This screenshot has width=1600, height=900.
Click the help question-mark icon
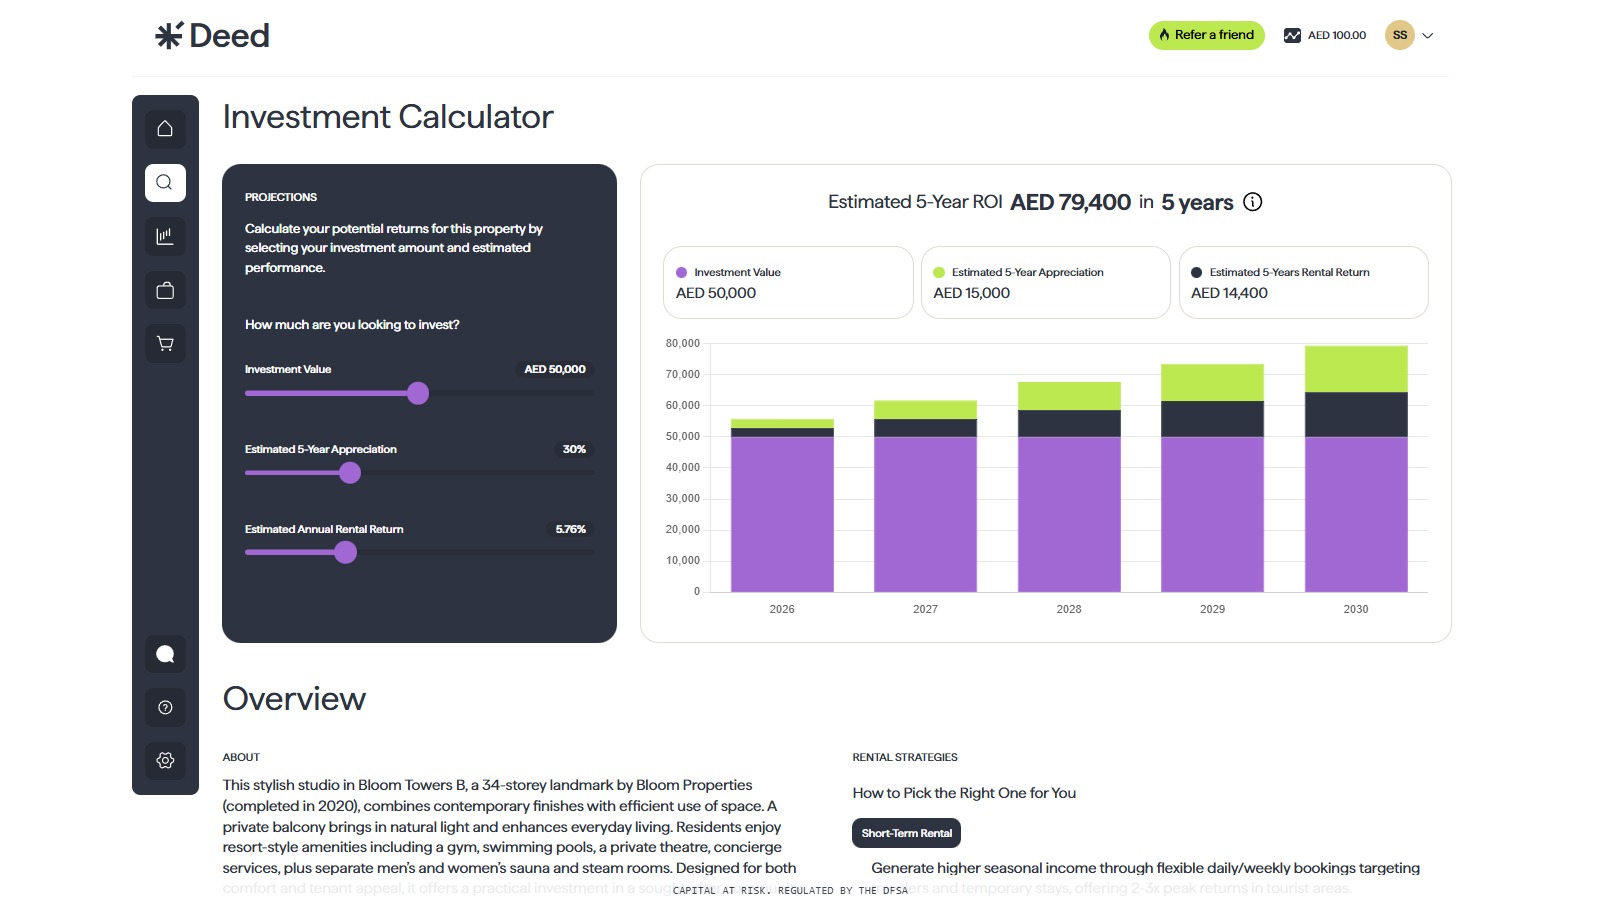tap(165, 707)
